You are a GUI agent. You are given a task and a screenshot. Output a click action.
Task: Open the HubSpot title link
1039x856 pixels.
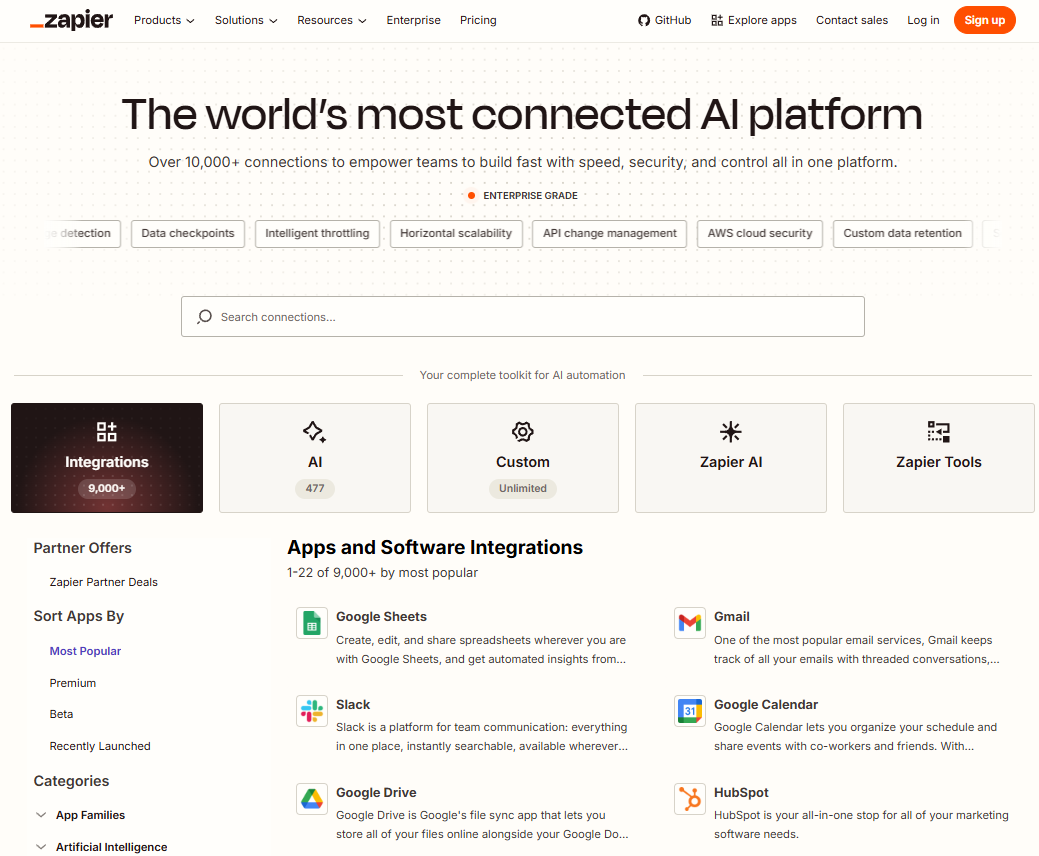point(741,793)
